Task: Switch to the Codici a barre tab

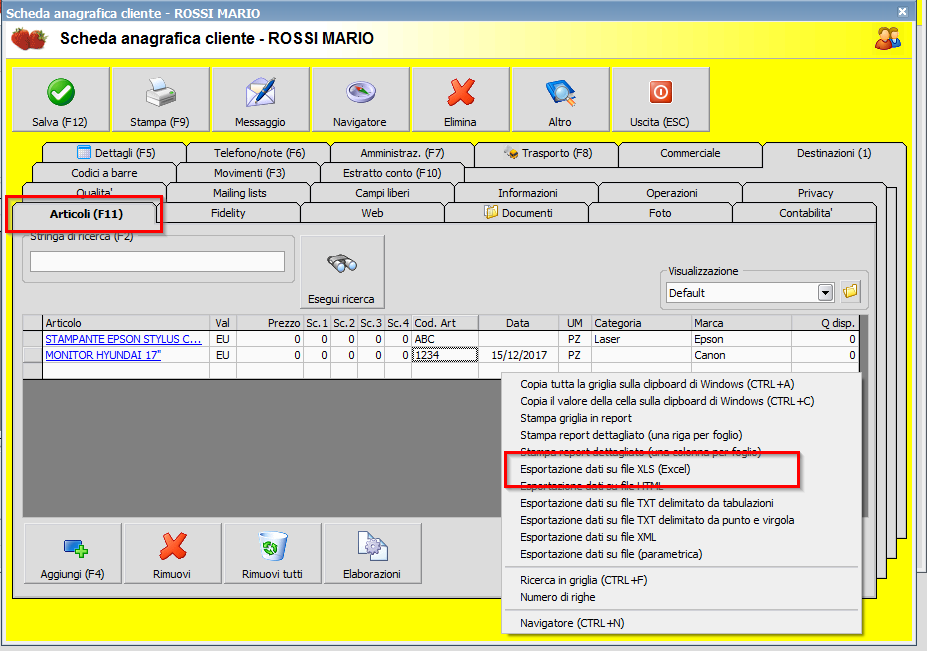Action: tap(104, 173)
